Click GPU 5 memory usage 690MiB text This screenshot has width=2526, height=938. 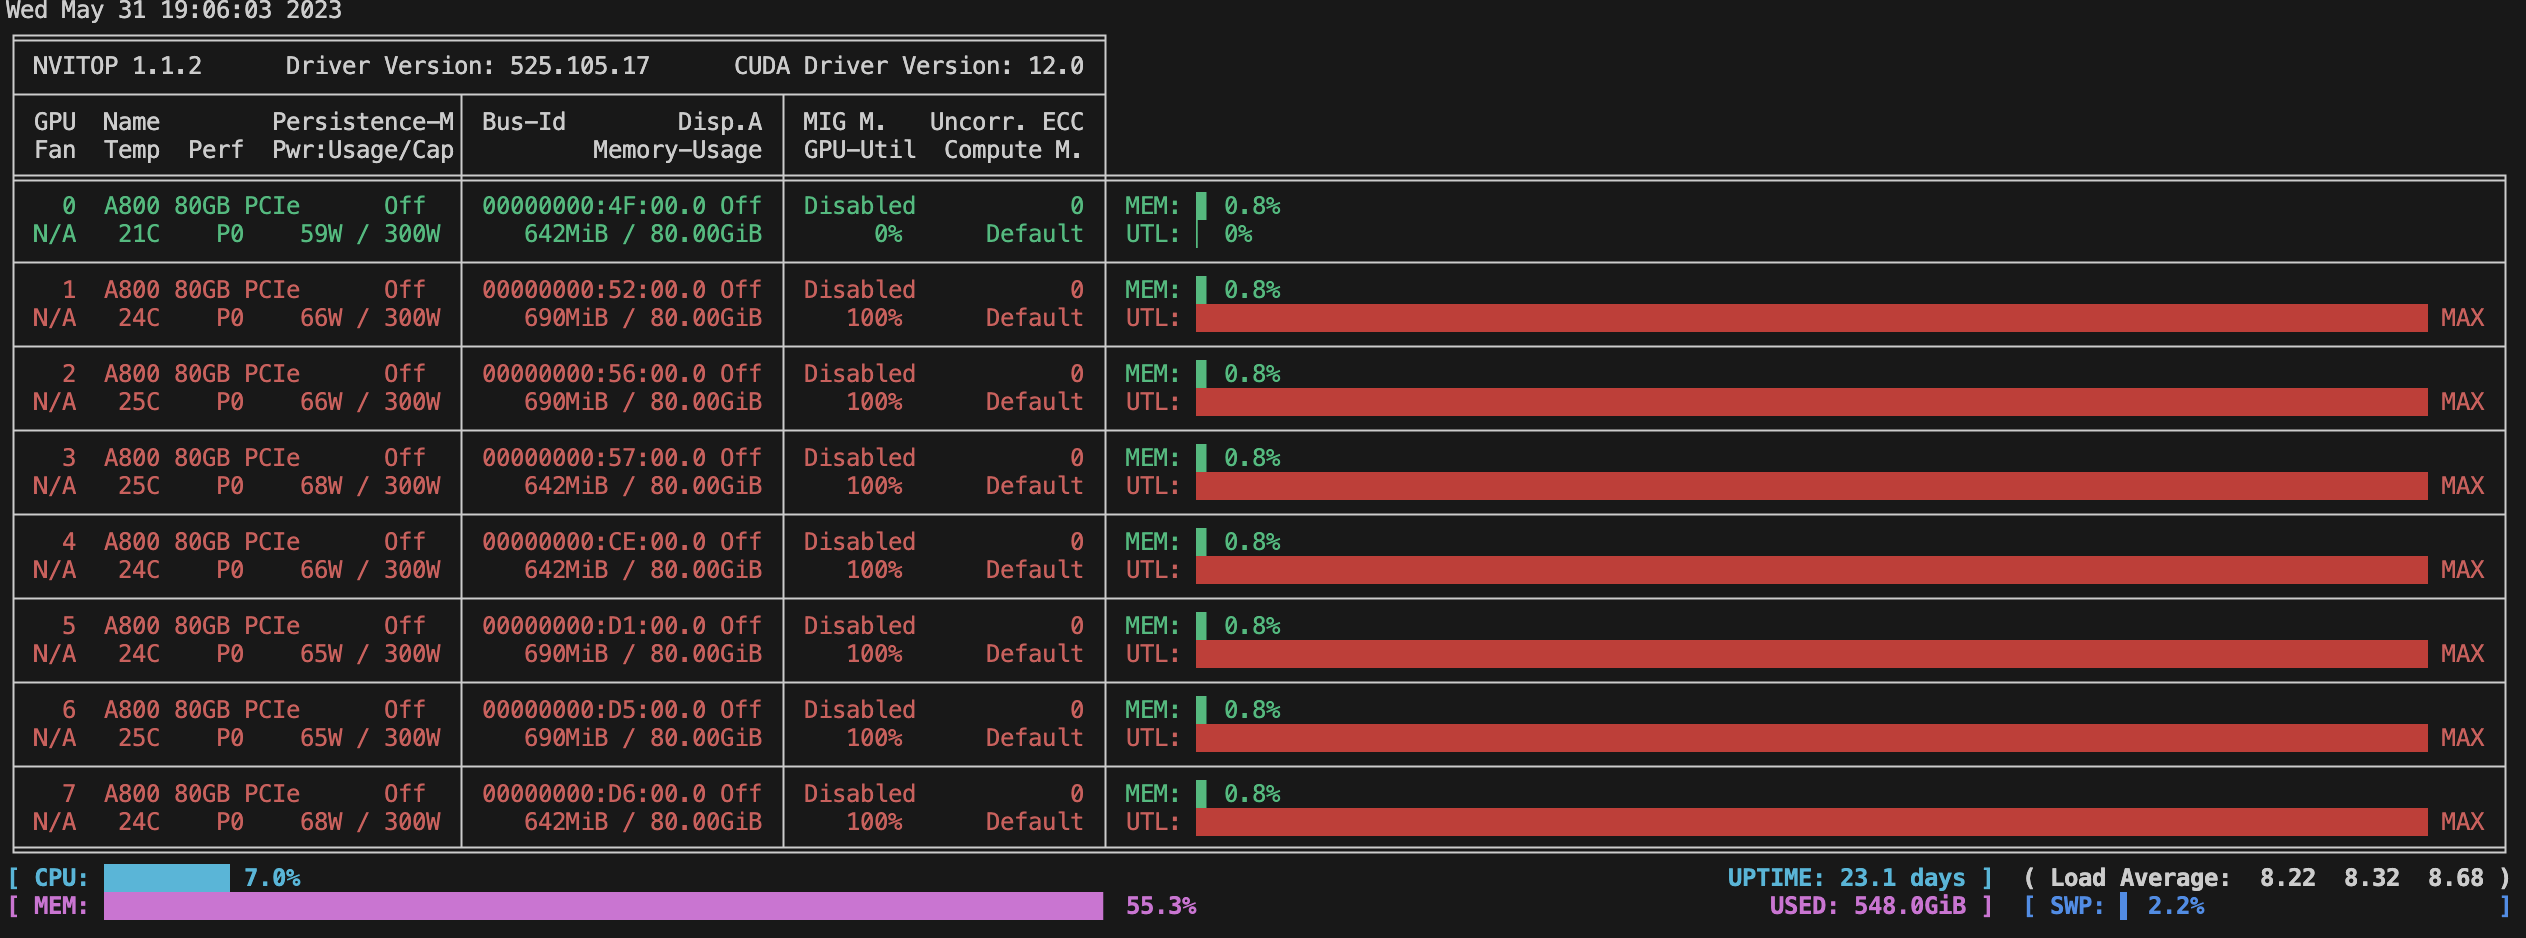(x=566, y=654)
